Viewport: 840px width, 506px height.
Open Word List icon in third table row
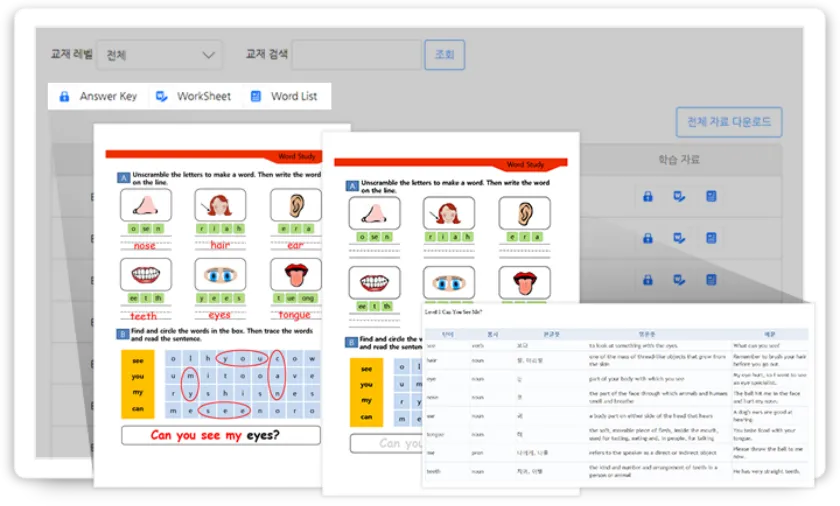click(x=711, y=281)
